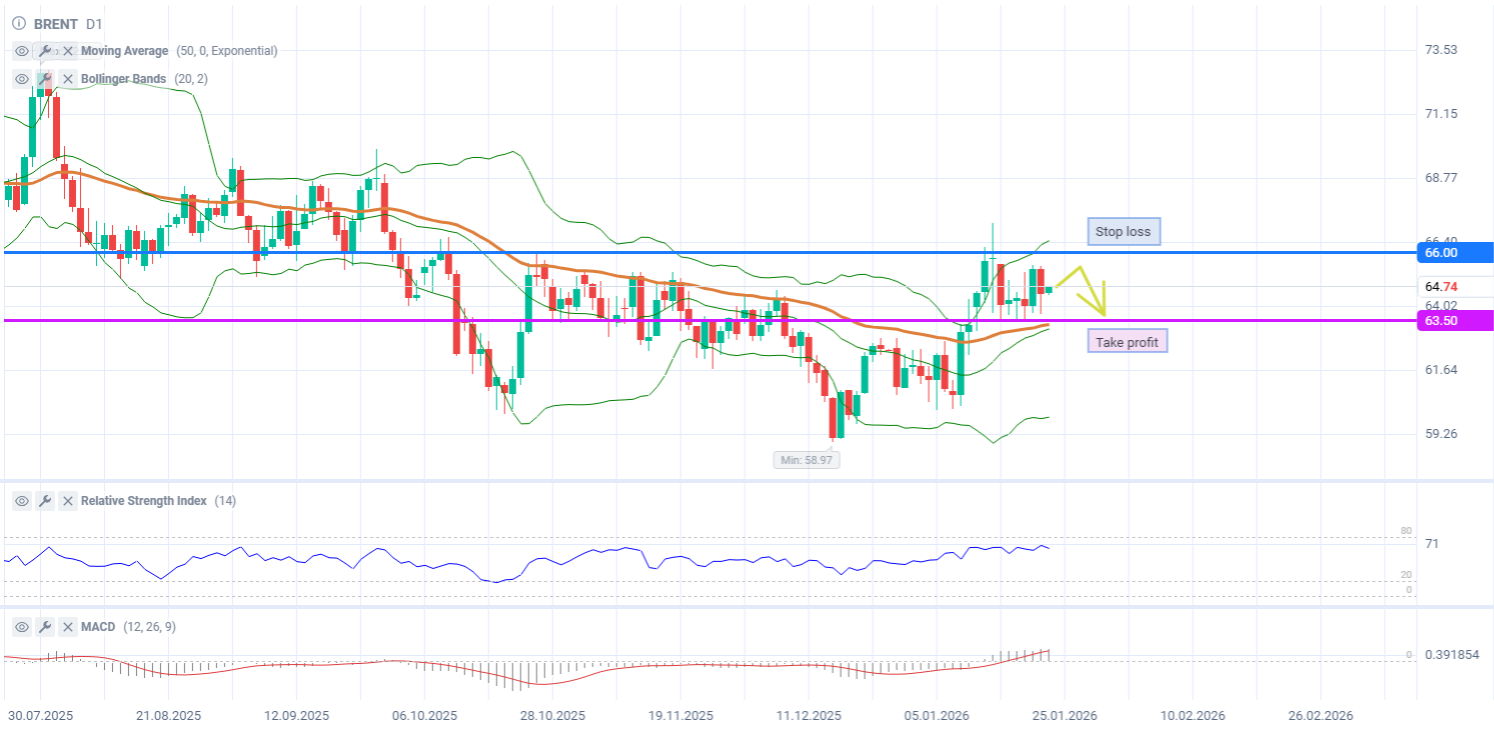Hide the Moving Average with eye icon

point(22,51)
